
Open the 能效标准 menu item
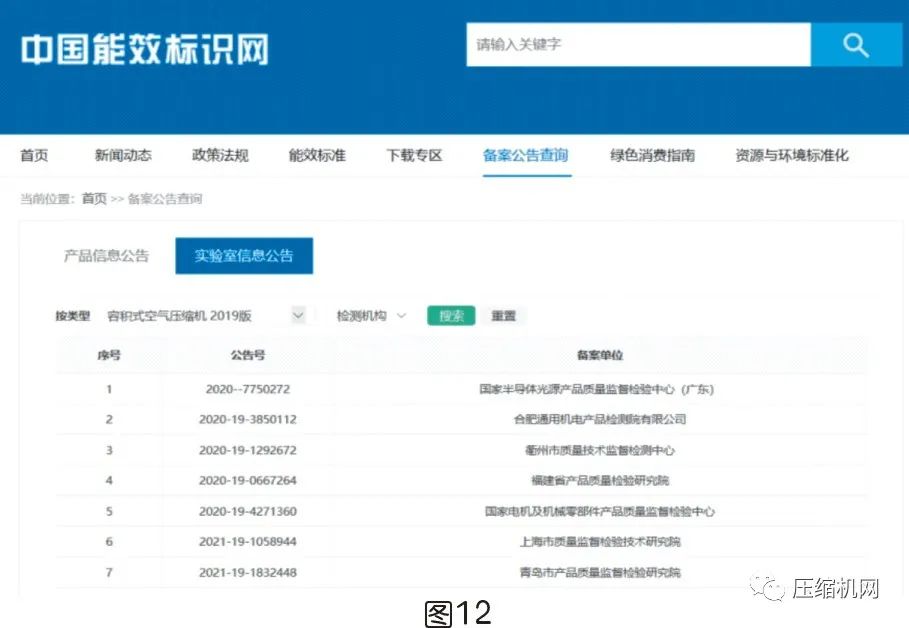click(315, 156)
